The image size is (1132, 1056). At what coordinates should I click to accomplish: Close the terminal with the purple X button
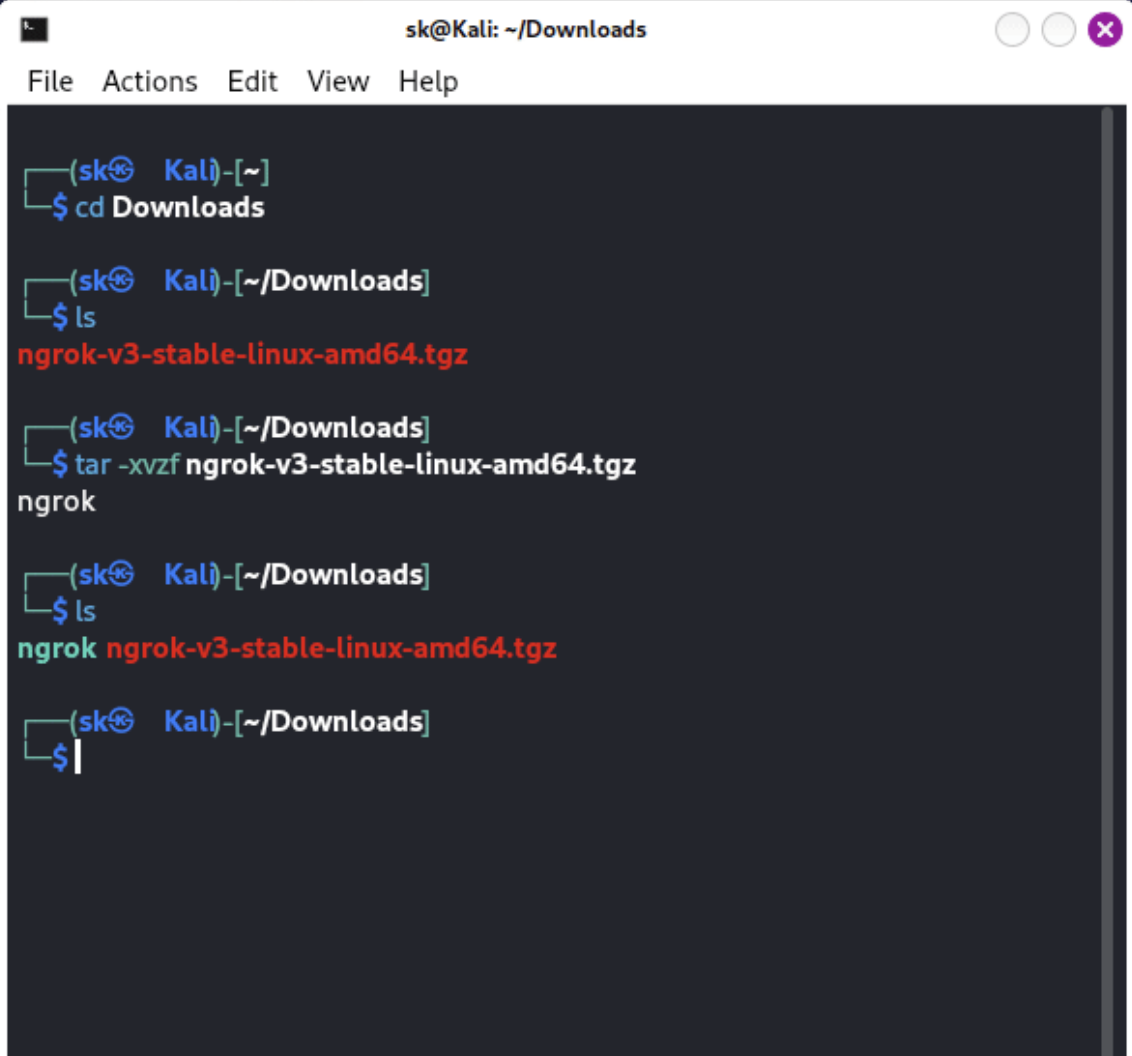[1104, 31]
